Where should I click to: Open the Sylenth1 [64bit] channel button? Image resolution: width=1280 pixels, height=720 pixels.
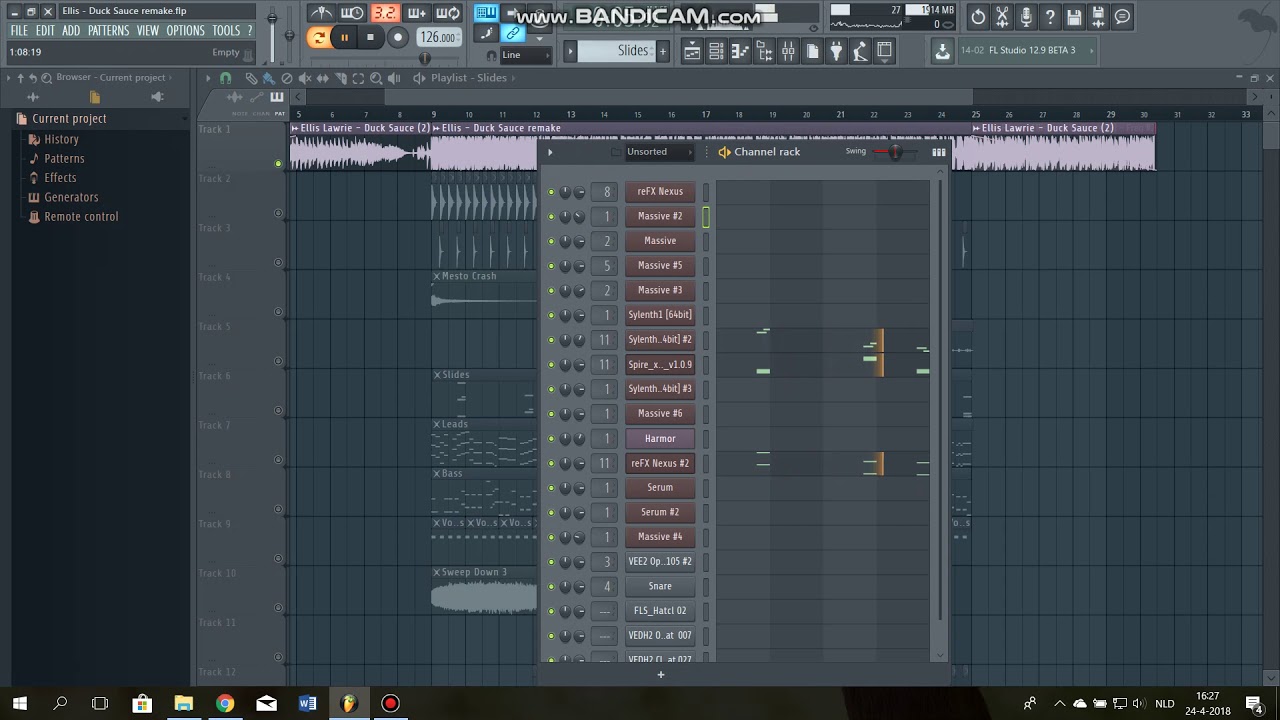660,315
